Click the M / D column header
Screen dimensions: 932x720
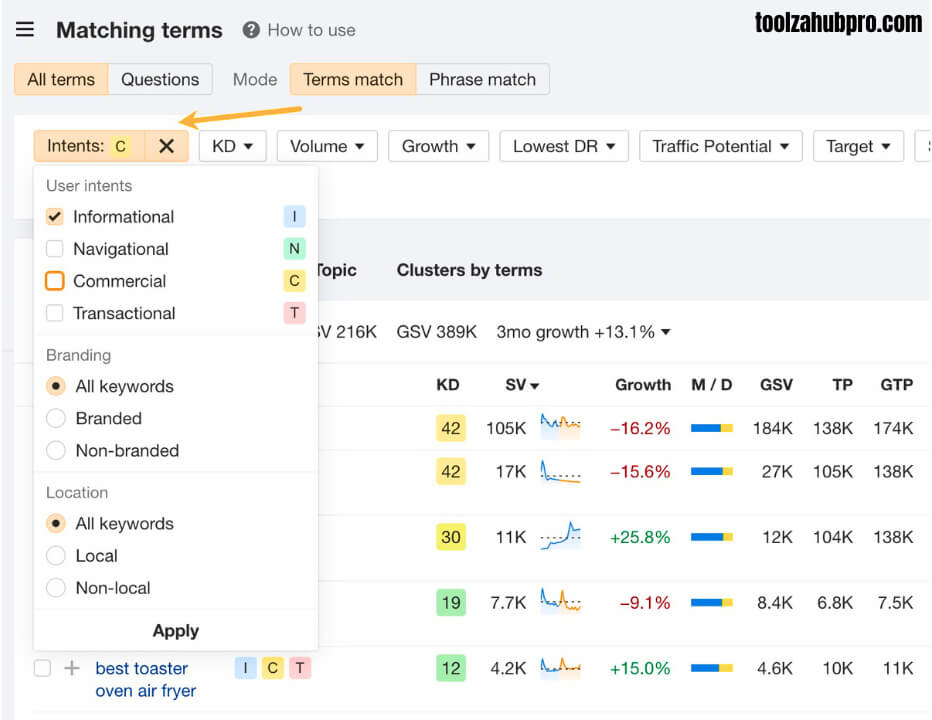[x=711, y=385]
